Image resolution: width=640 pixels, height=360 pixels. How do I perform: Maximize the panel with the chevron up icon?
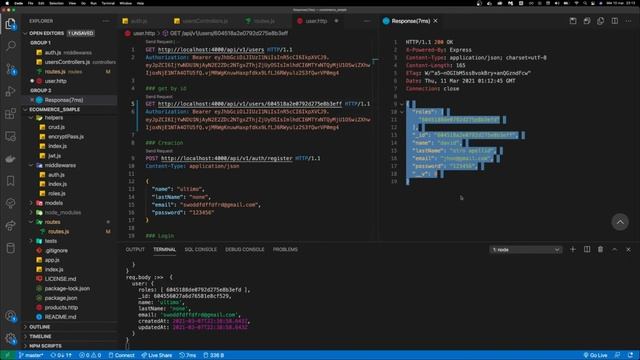pos(615,249)
